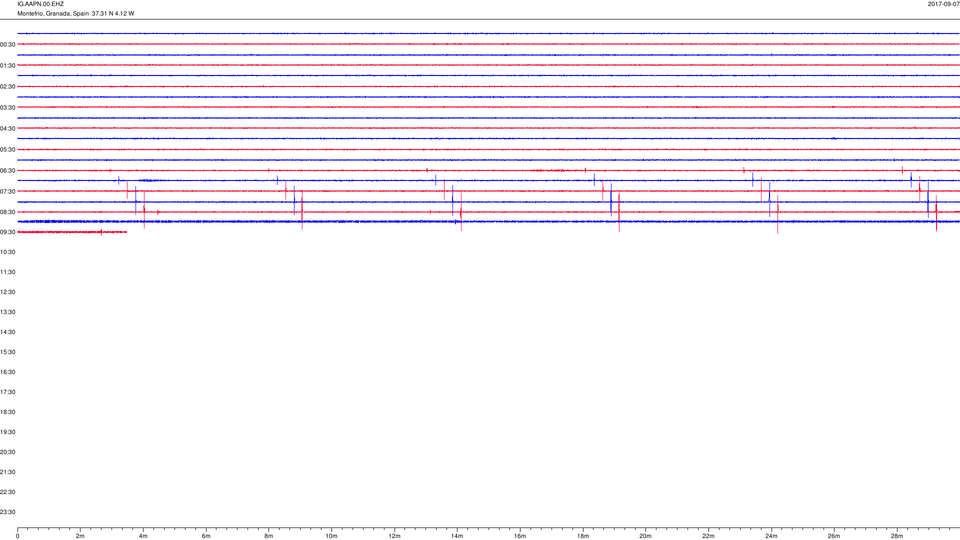This screenshot has width=960, height=540.
Task: Pick the 22:30 row label
Action: tap(7, 492)
